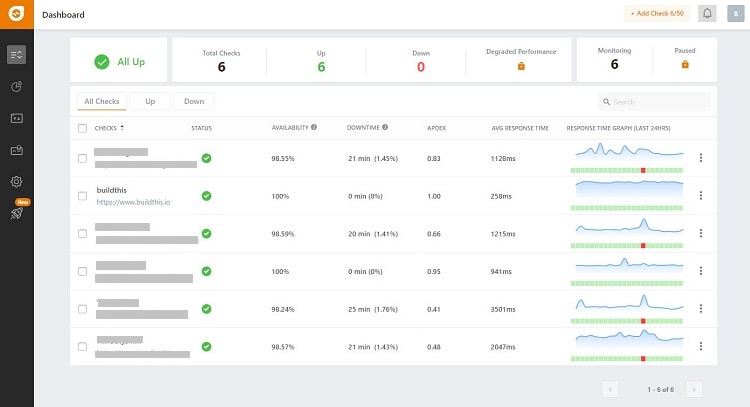750x407 pixels.
Task: Click the red downtime marker in 2047ms row
Action: [643, 358]
